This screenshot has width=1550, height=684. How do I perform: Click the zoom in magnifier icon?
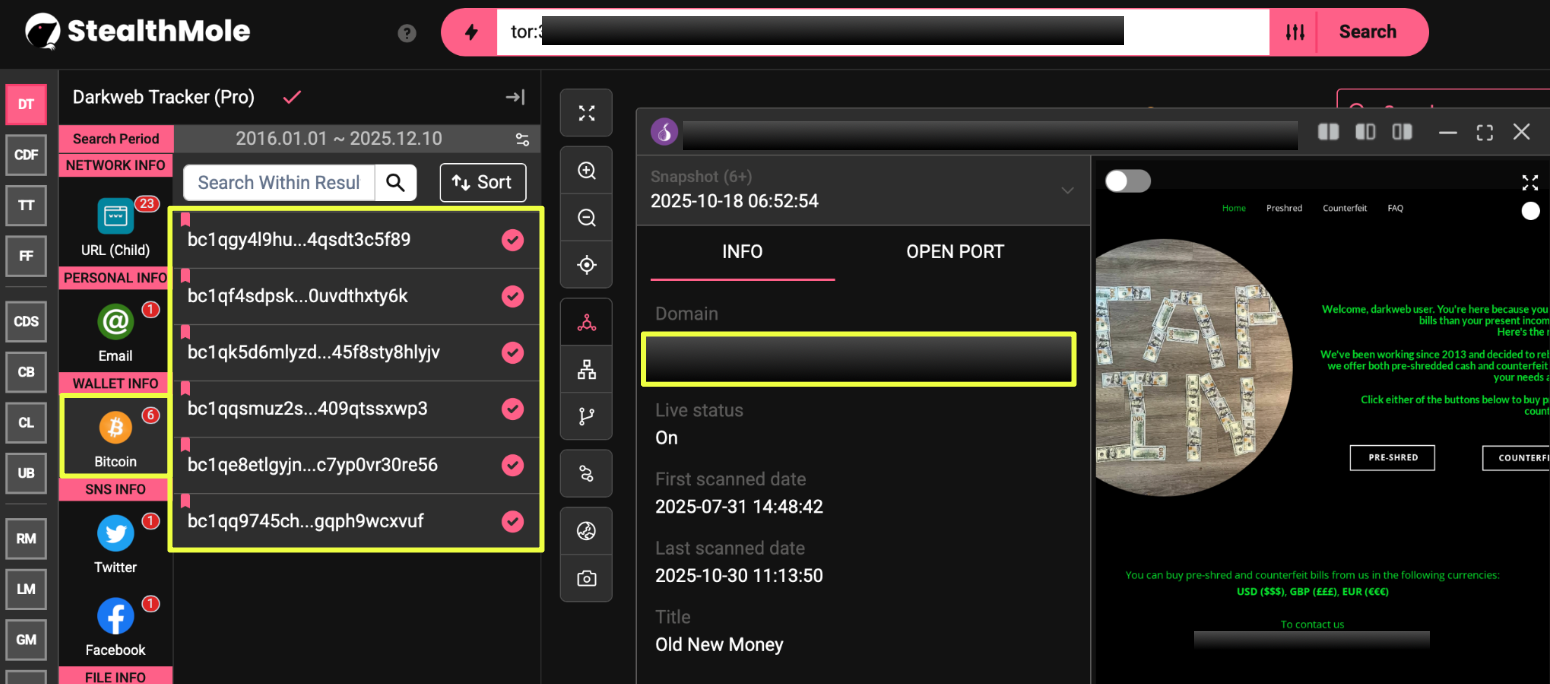click(587, 171)
